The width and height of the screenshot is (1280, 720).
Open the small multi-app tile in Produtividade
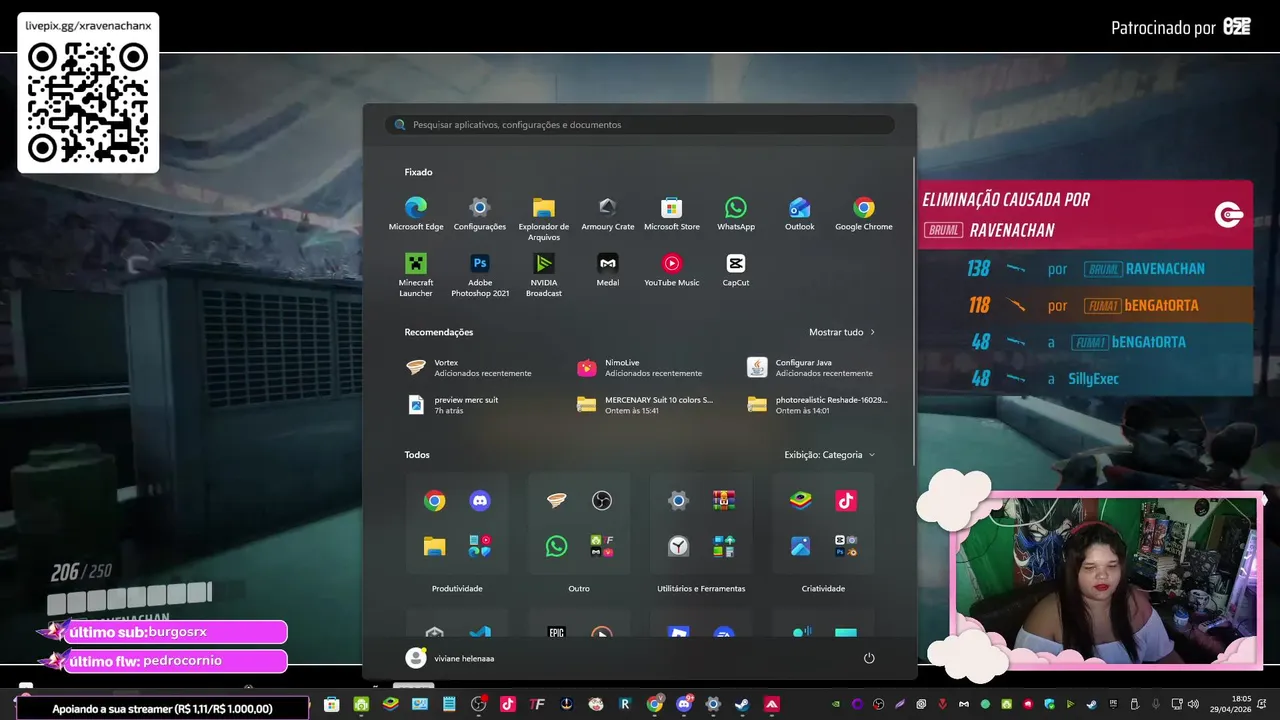pyautogui.click(x=480, y=546)
